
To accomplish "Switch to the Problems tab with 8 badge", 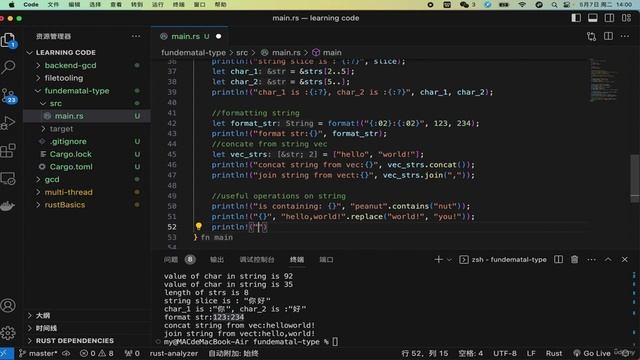I will pos(180,260).
